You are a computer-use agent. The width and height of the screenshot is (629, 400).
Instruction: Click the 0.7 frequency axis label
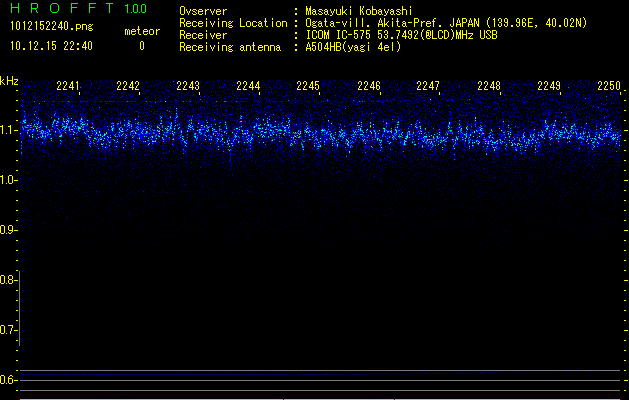(x=9, y=330)
